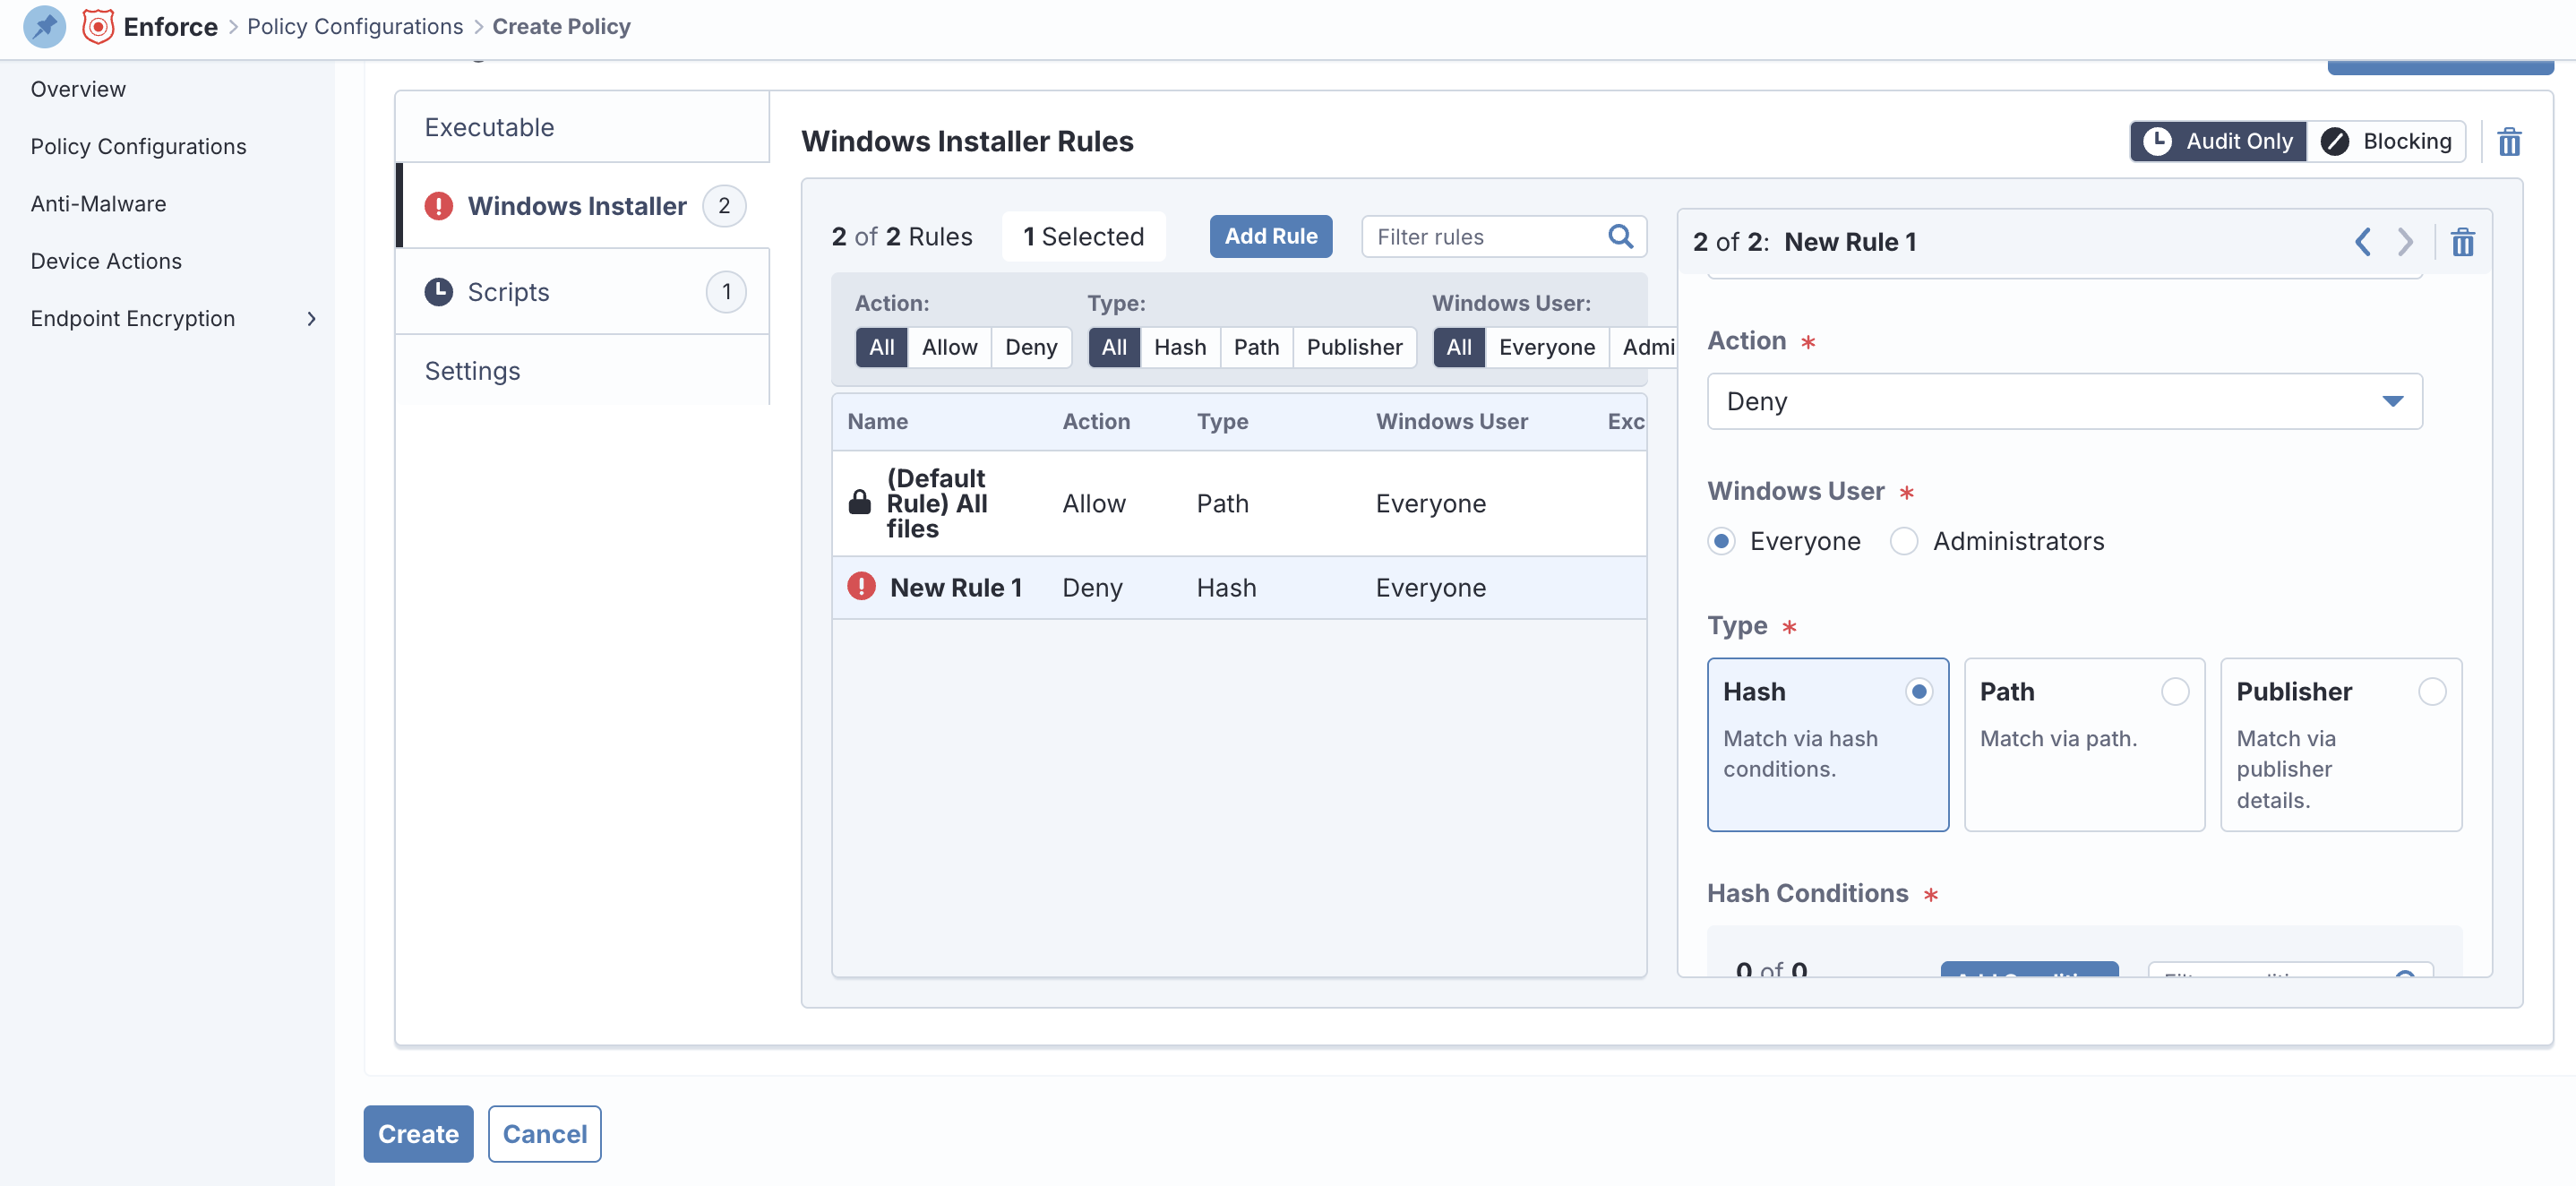Choose the Publisher type radio option

(x=2431, y=691)
